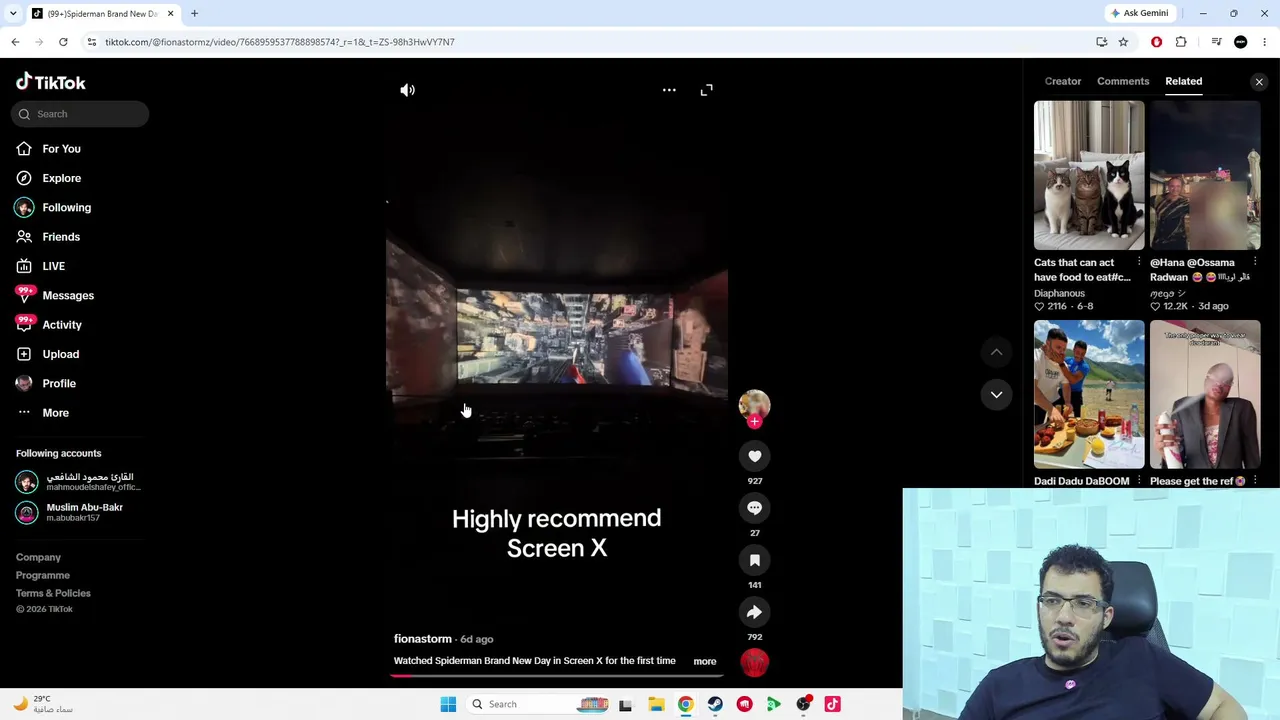Image resolution: width=1280 pixels, height=720 pixels.
Task: Open the Dadi Dadu DaBOOM video thumbnail
Action: (1089, 394)
